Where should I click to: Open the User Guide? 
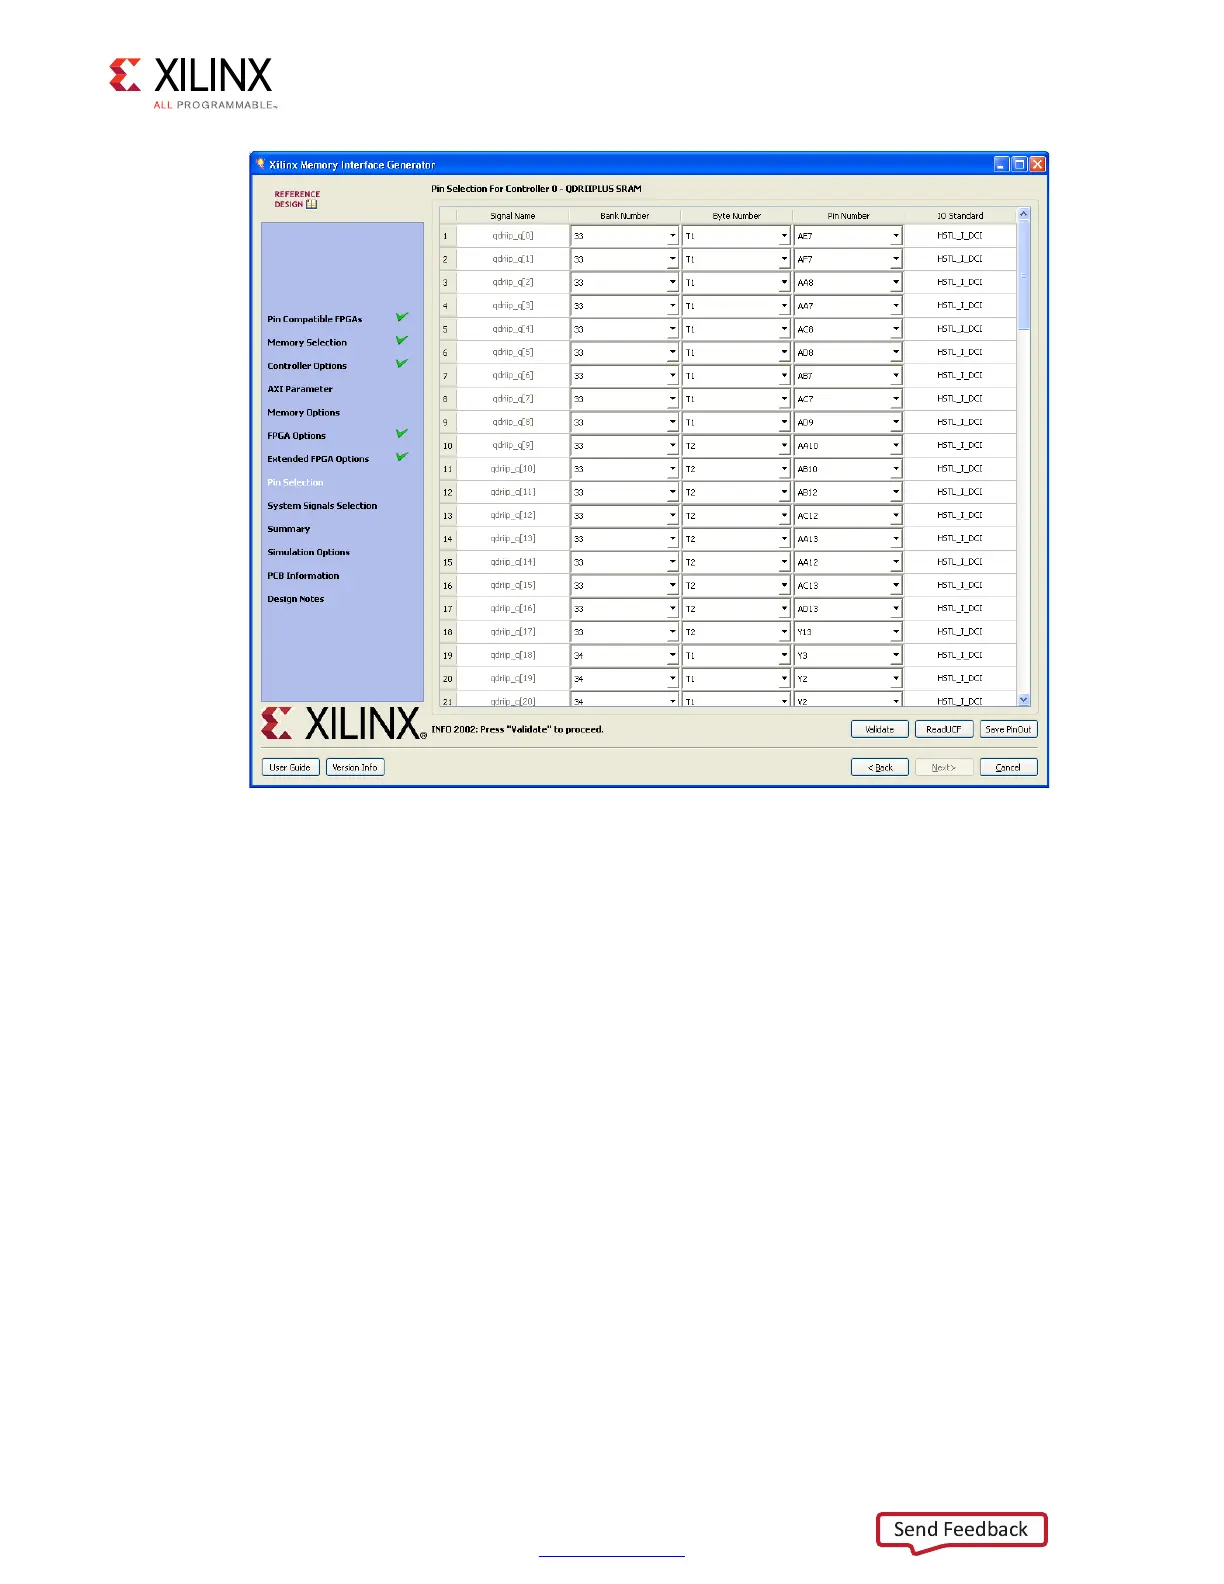coord(290,767)
